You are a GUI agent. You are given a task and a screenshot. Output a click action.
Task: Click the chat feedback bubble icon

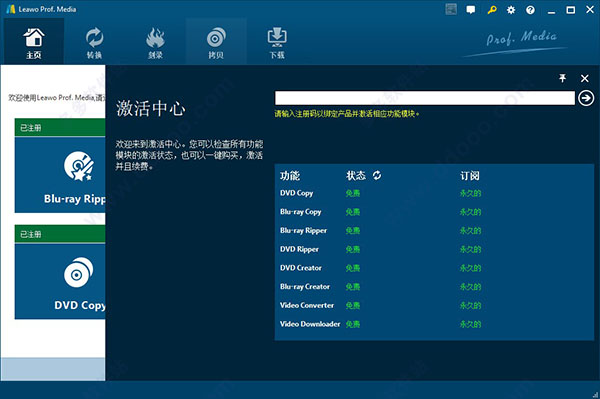[x=471, y=10]
